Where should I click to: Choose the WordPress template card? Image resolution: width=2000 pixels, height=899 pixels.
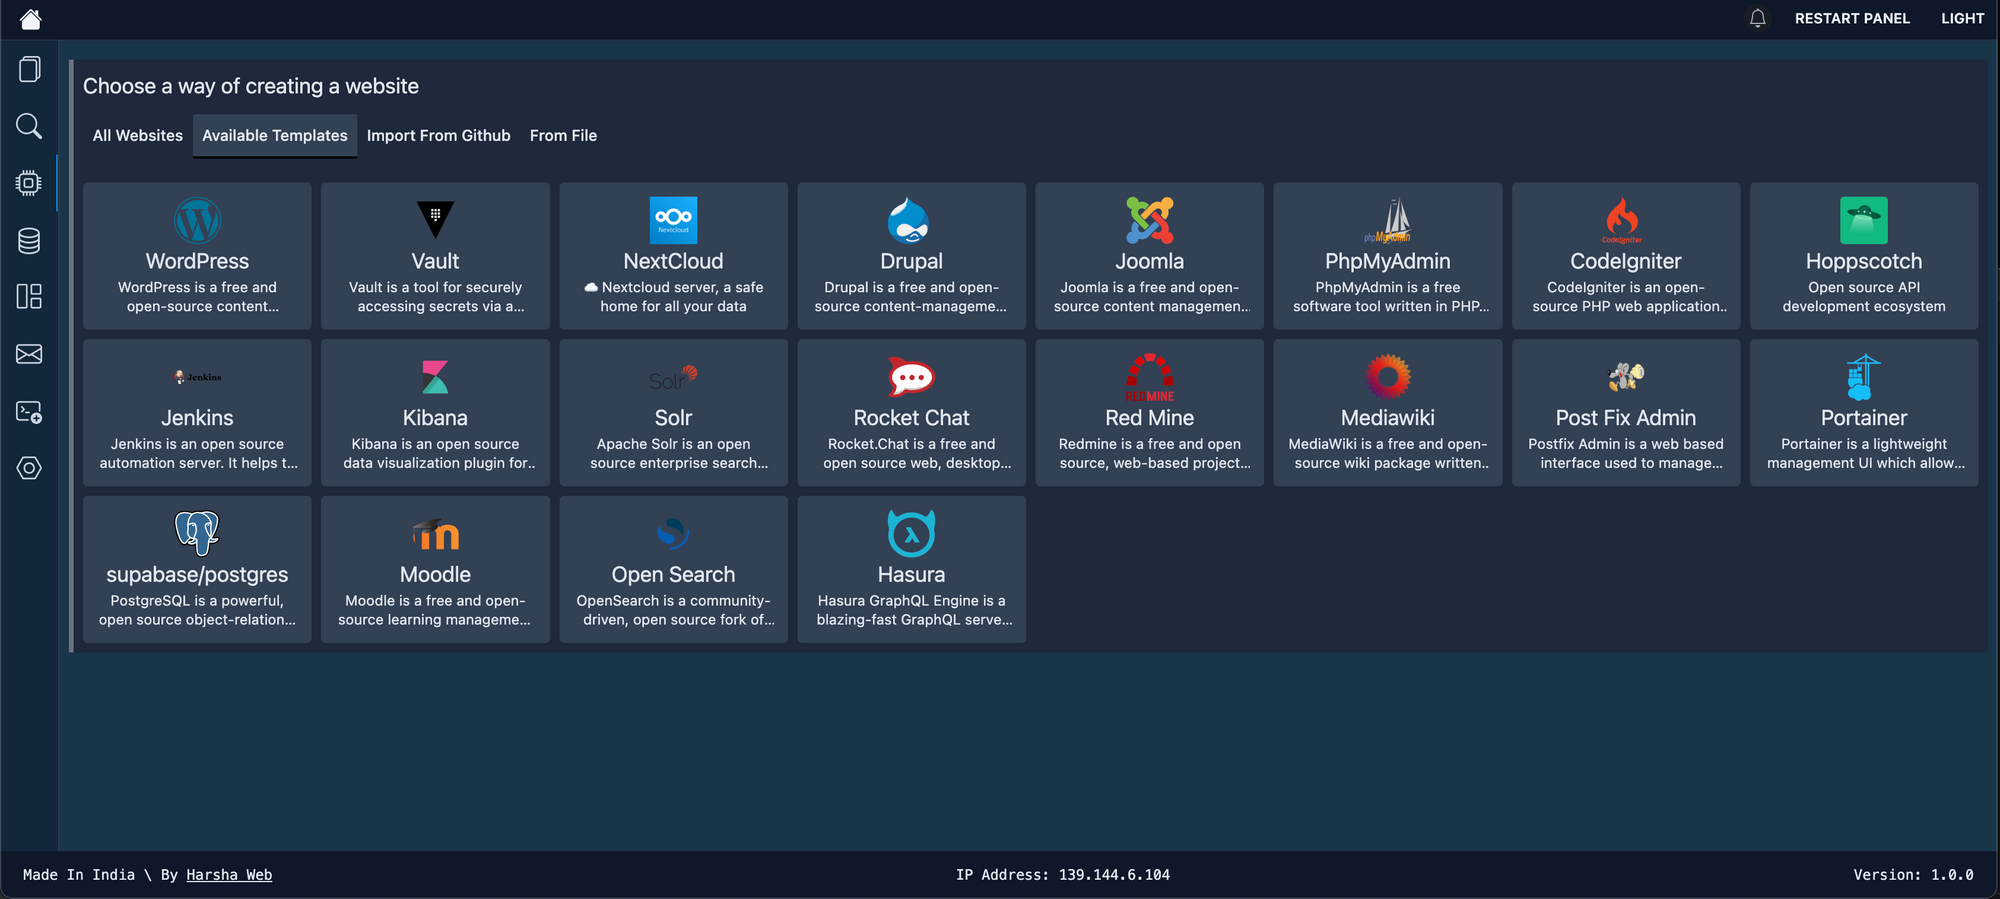[x=197, y=256]
